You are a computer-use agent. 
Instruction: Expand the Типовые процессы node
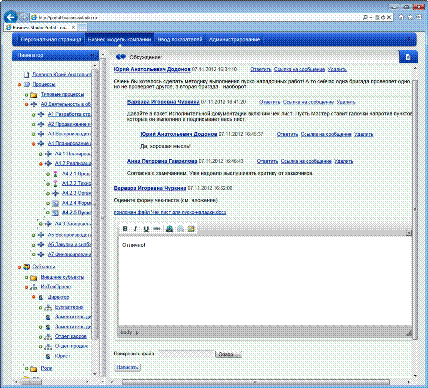[x=26, y=95]
